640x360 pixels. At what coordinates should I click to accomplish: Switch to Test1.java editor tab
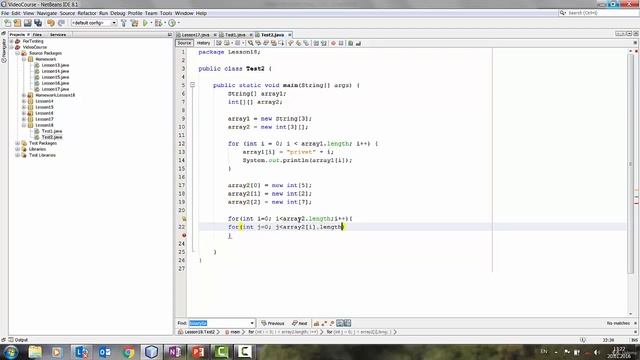[235, 35]
